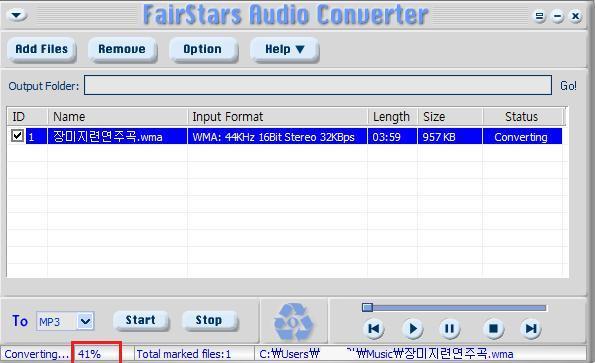
Task: Click the file path in status bar
Action: 386,354
